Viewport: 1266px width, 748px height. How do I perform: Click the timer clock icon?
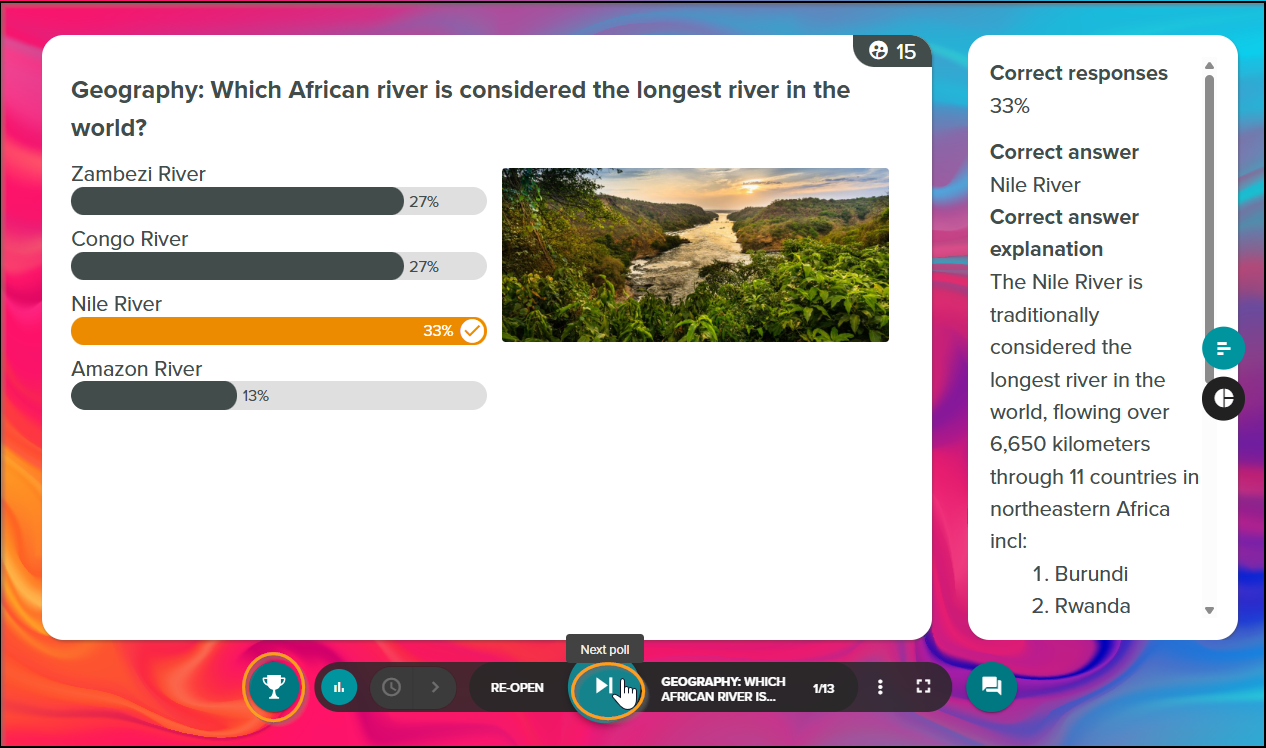tap(392, 687)
